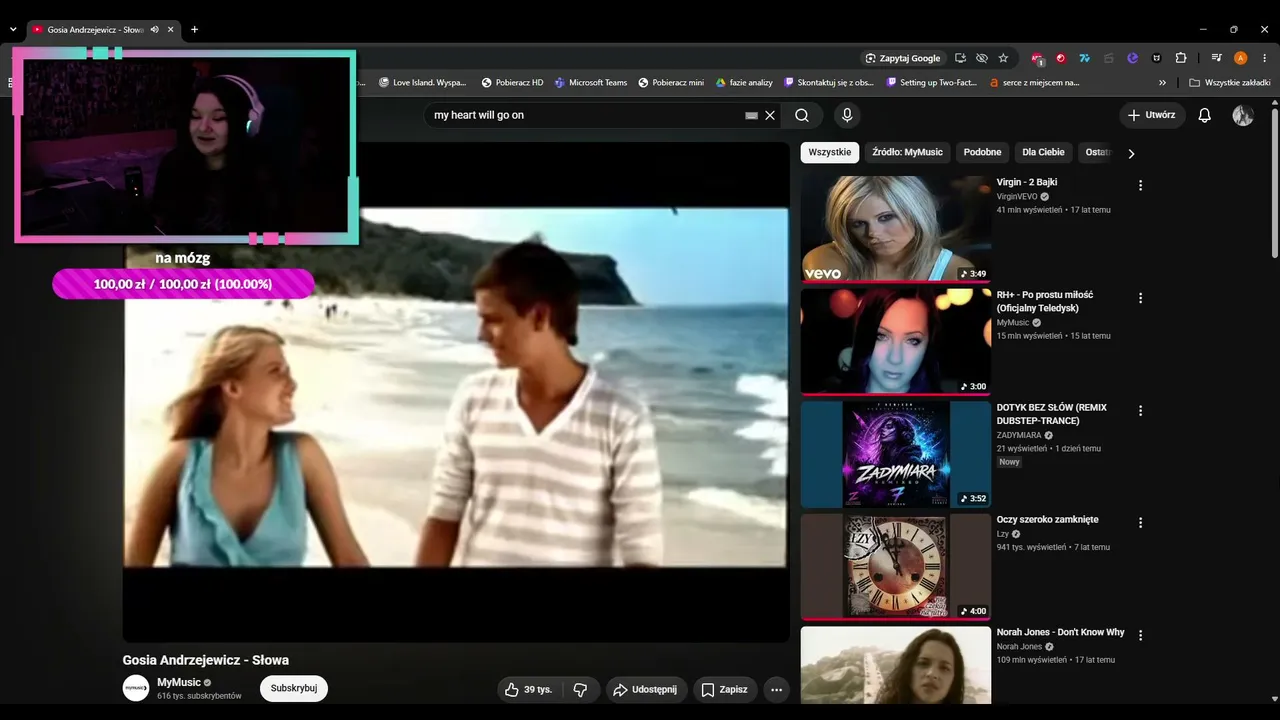Screen dimensions: 1280x720
Task: Open the 'Love Island. Wyspa...' bookmark
Action: tap(423, 83)
